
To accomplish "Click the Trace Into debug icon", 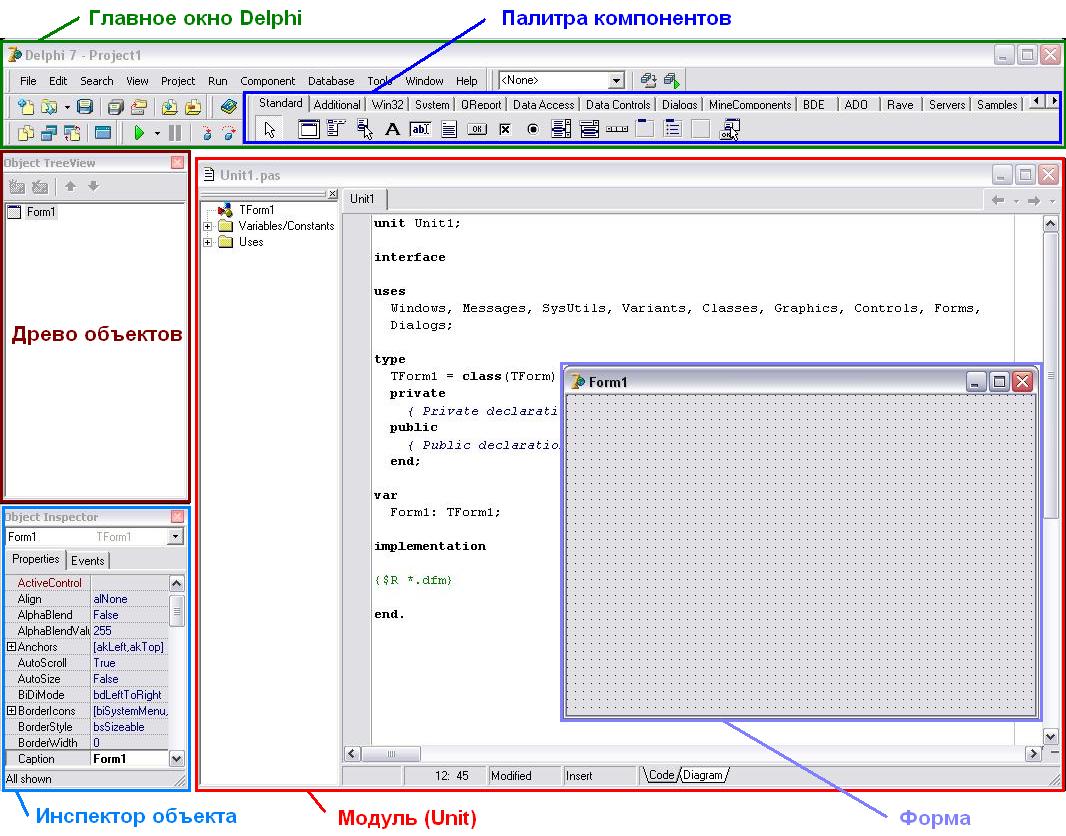I will pos(207,133).
